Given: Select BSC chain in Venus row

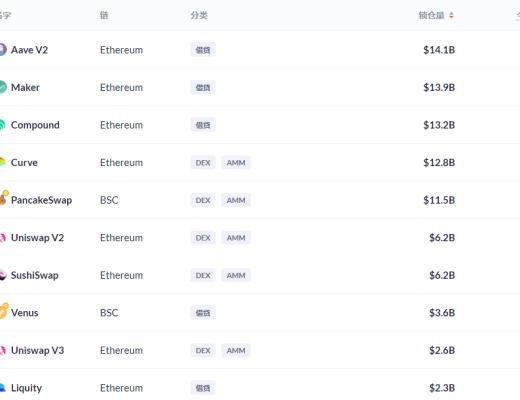Looking at the screenshot, I should click(x=109, y=313).
